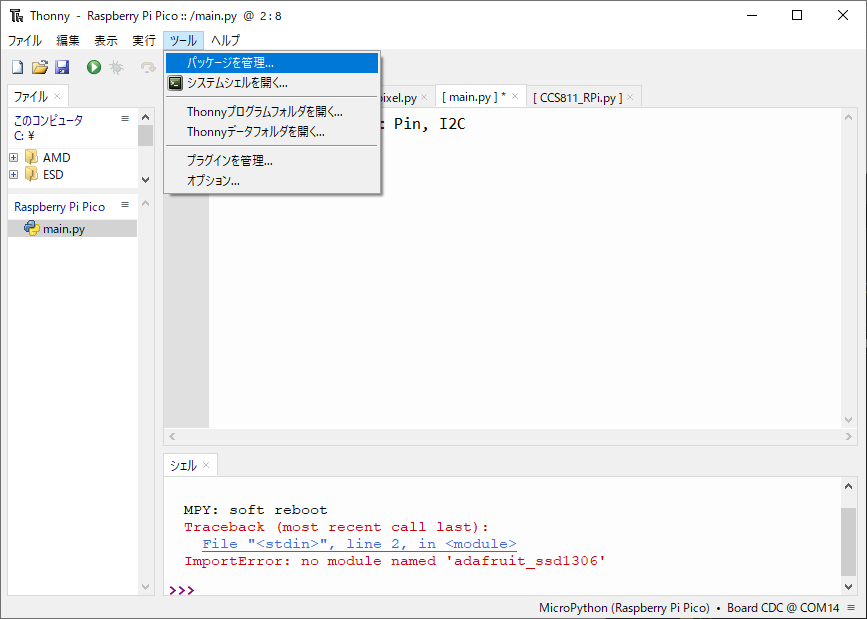Click the ImportError message text in shell
The width and height of the screenshot is (867, 619).
click(395, 561)
